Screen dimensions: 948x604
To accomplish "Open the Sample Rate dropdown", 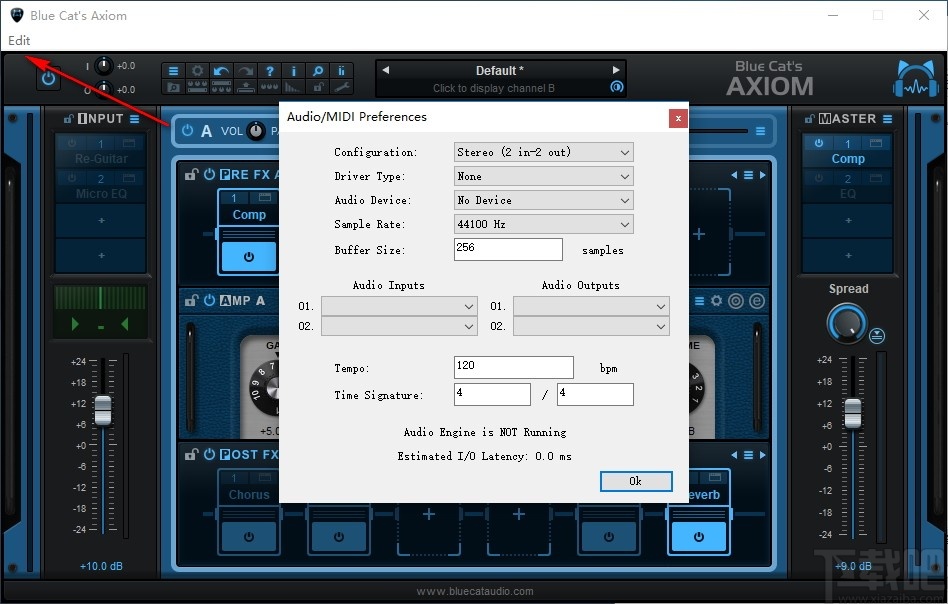I will [543, 224].
